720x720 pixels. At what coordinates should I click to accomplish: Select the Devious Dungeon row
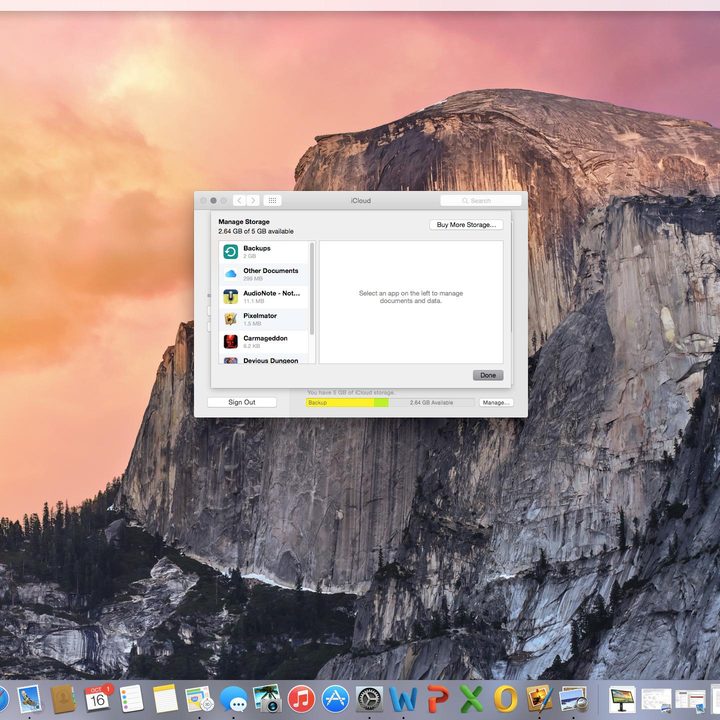click(264, 360)
